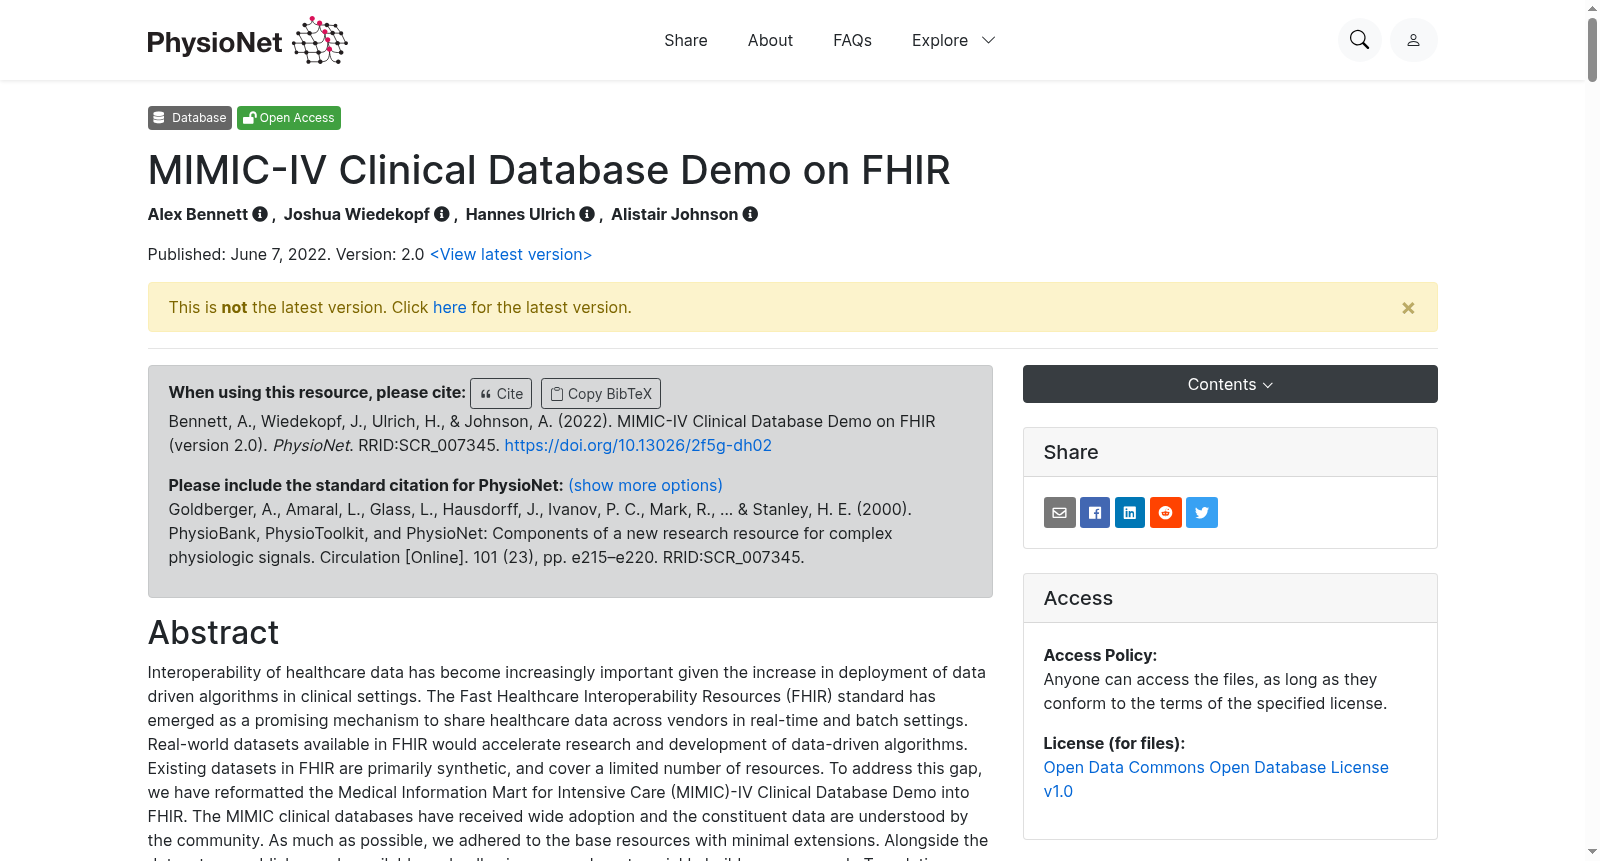The width and height of the screenshot is (1600, 861).
Task: Click the Open Access badge
Action: coord(289,118)
